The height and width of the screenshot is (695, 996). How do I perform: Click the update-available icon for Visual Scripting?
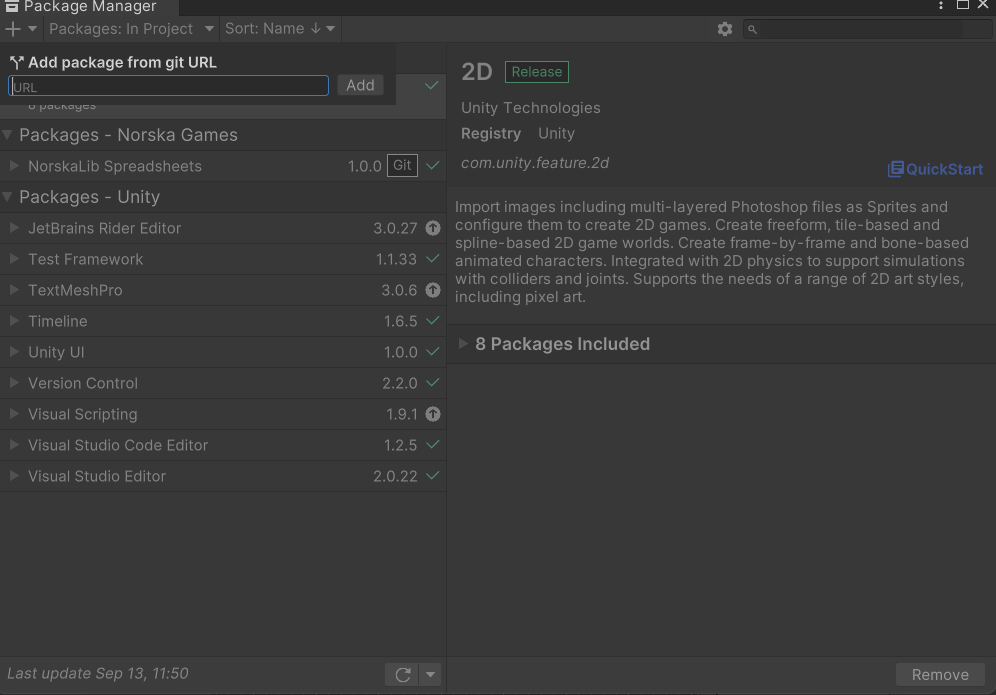[x=433, y=414]
